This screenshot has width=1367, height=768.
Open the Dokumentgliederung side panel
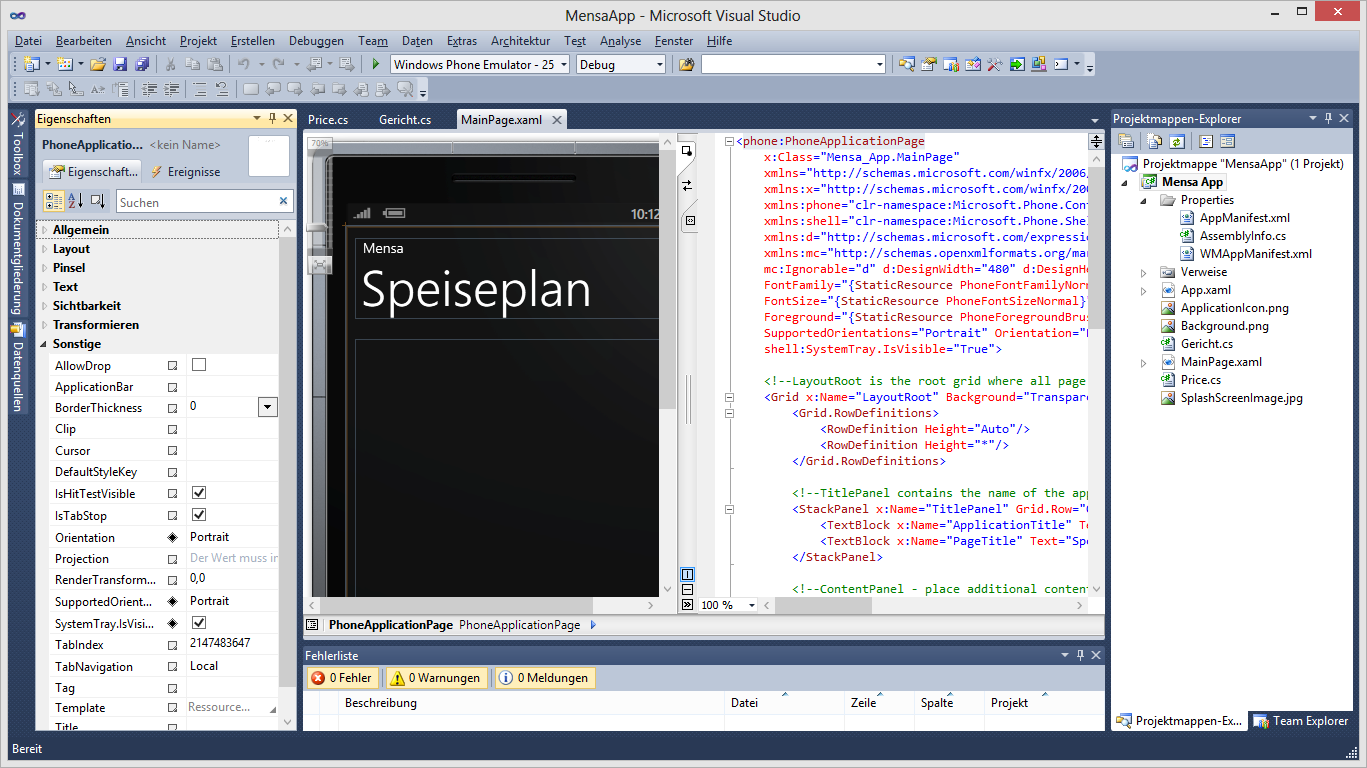[17, 250]
